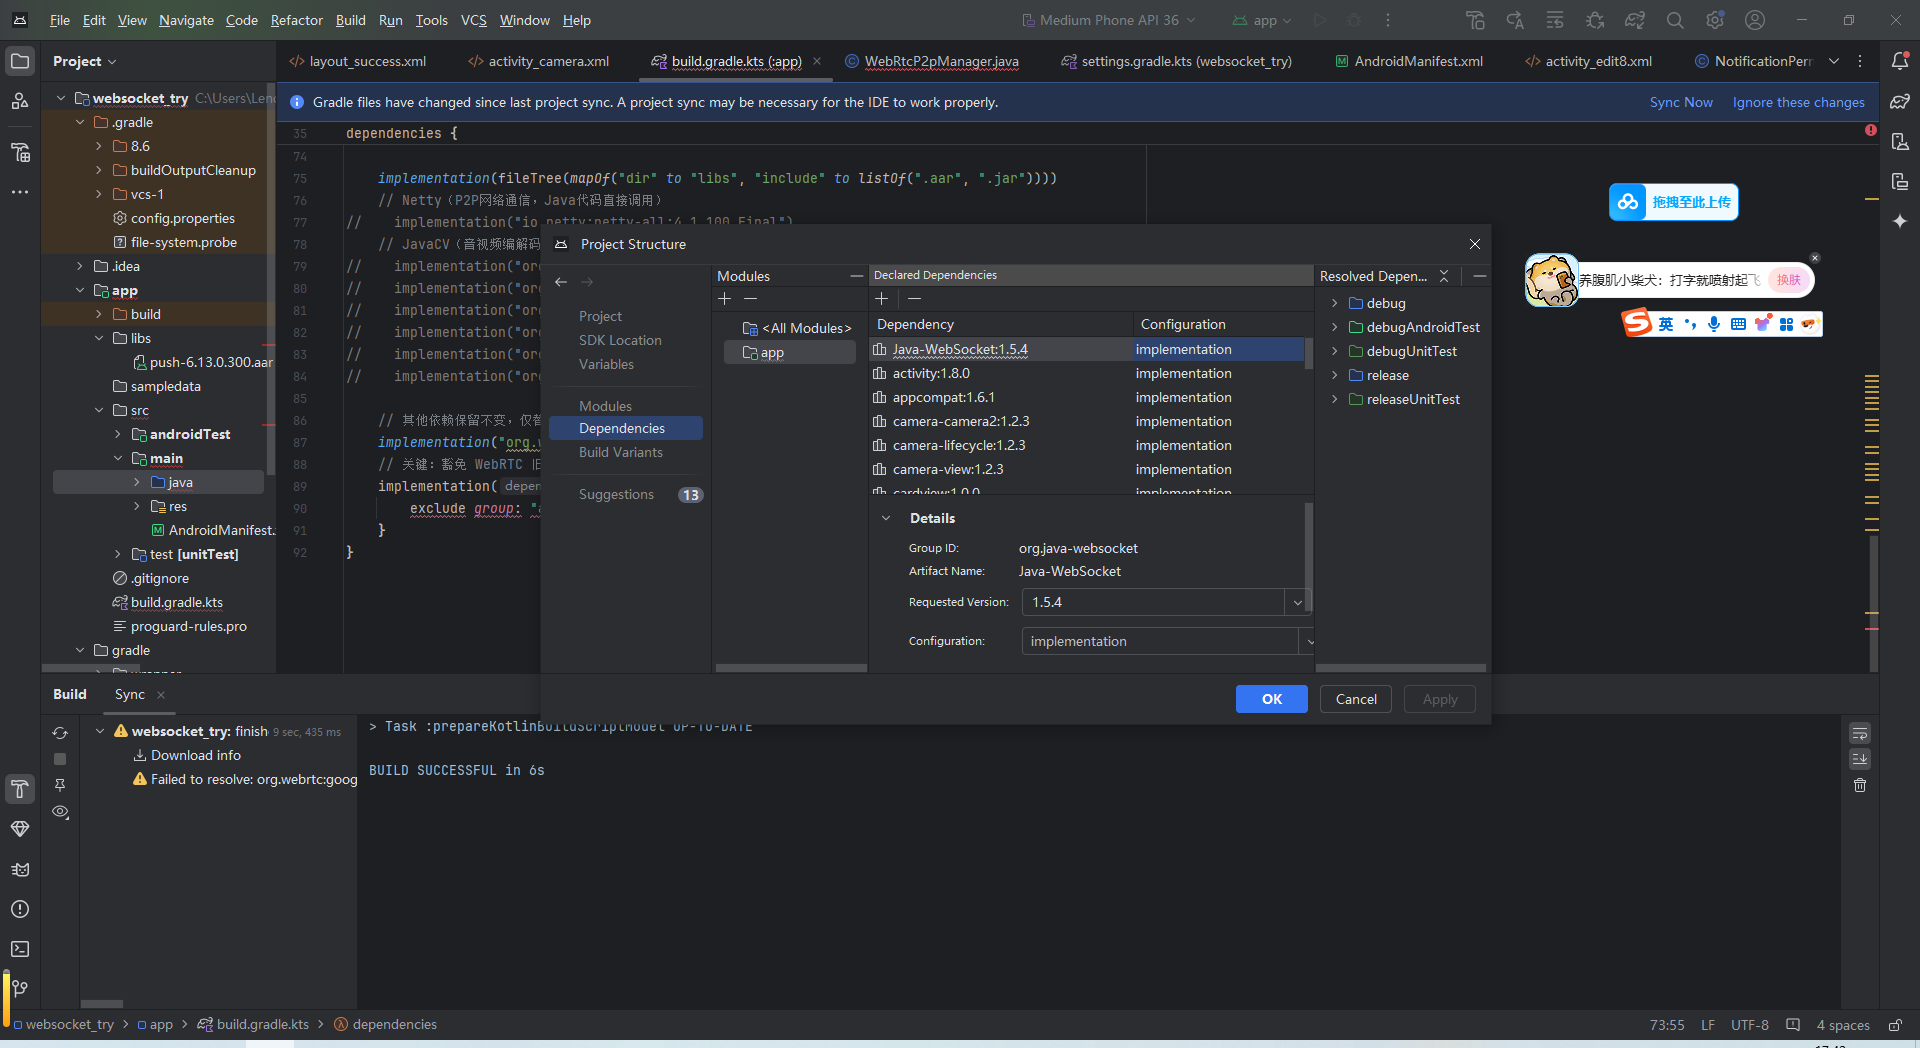Open the Configuration combo box dropdown
The width and height of the screenshot is (1920, 1048).
click(1309, 641)
